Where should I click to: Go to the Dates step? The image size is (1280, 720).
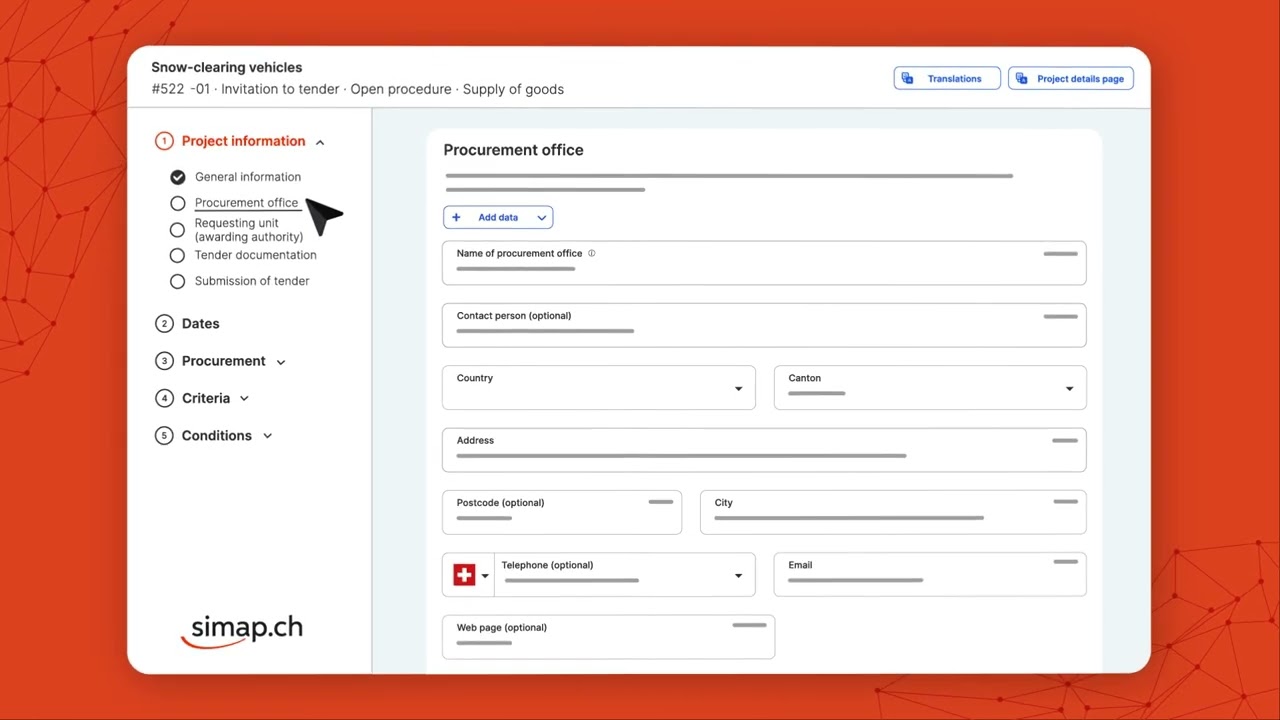(201, 324)
